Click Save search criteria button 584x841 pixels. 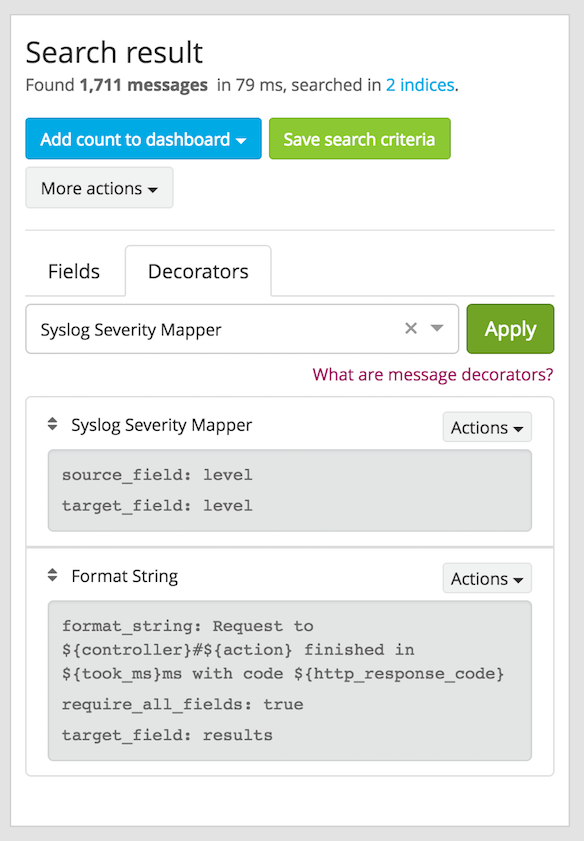click(x=359, y=139)
